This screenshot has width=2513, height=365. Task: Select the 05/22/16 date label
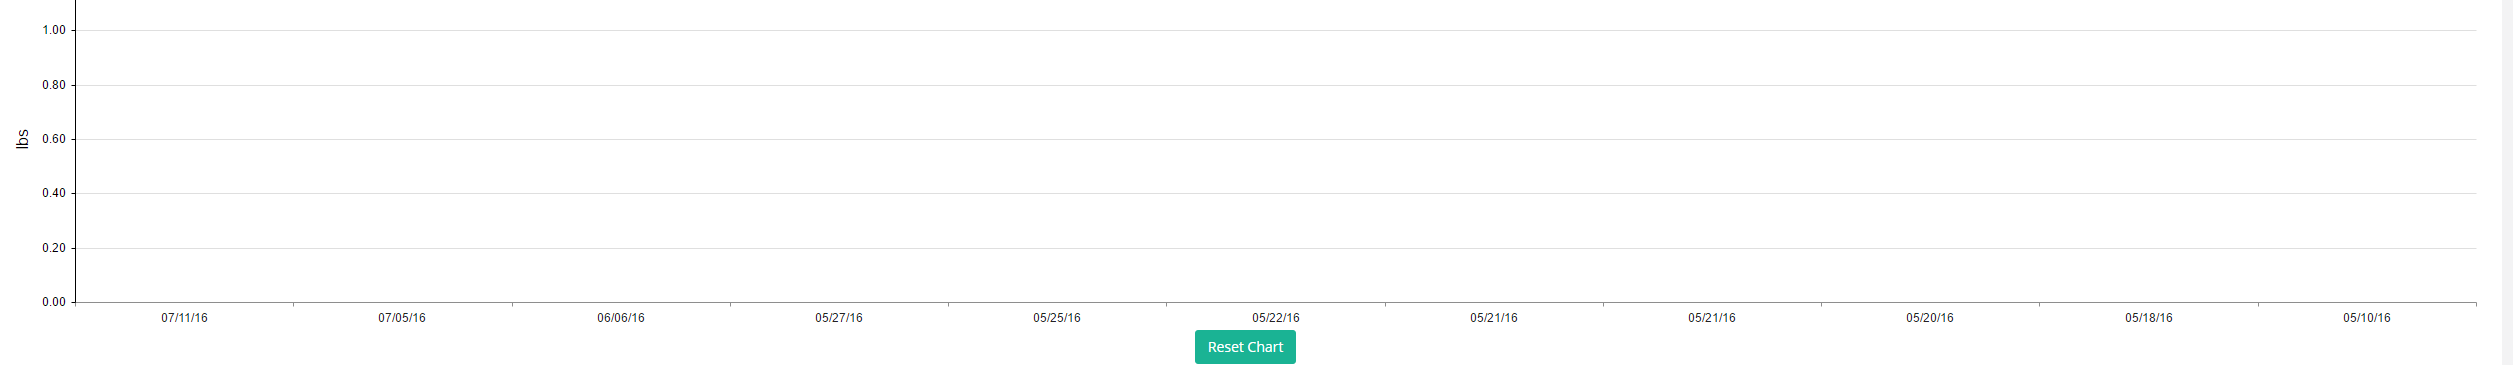click(x=1276, y=318)
